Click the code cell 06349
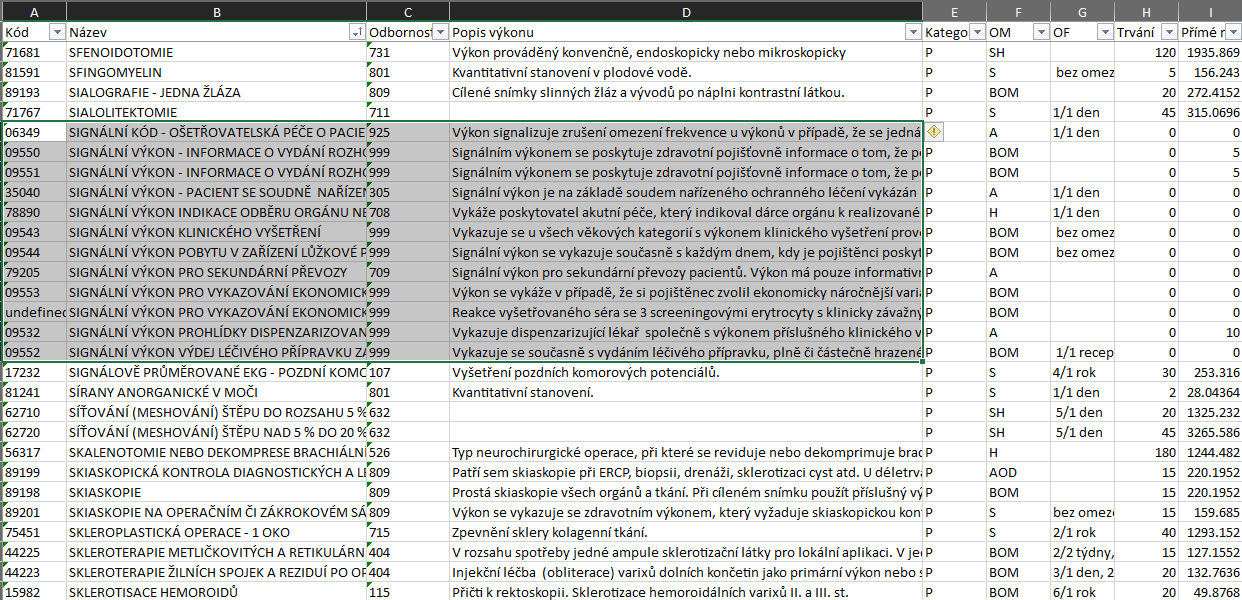The image size is (1242, 600). [x=34, y=132]
